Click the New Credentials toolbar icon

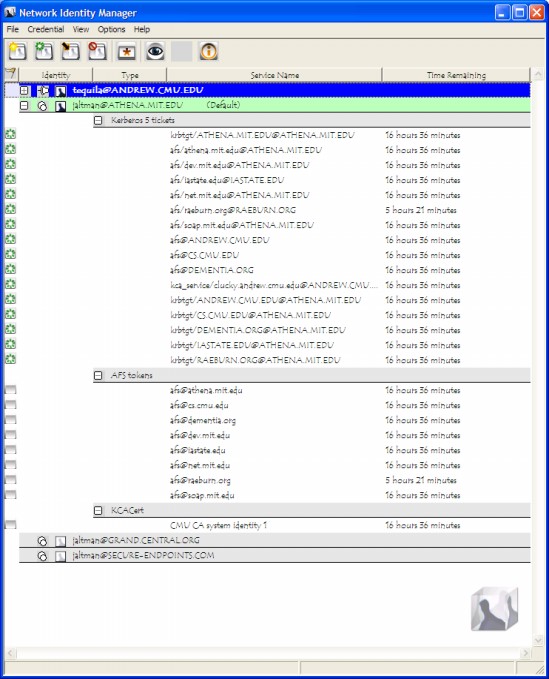coord(18,52)
